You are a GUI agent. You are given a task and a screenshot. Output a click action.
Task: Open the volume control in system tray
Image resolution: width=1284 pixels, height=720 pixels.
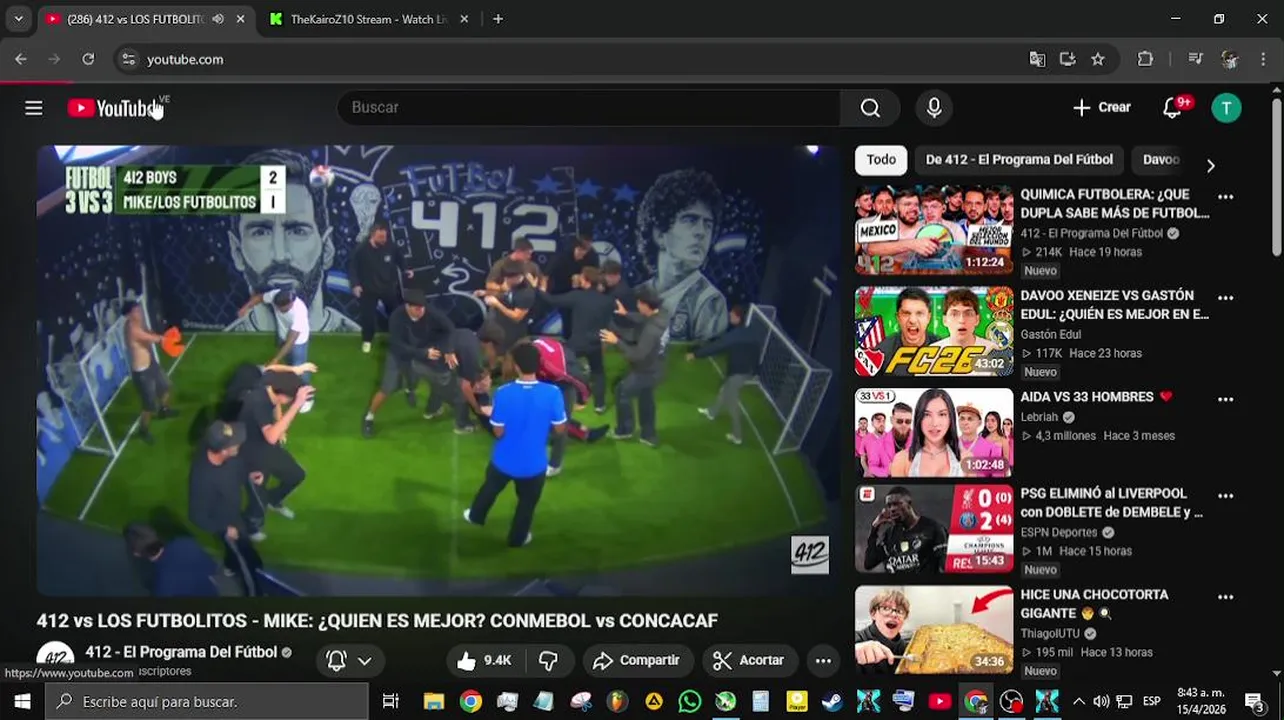click(x=1101, y=701)
